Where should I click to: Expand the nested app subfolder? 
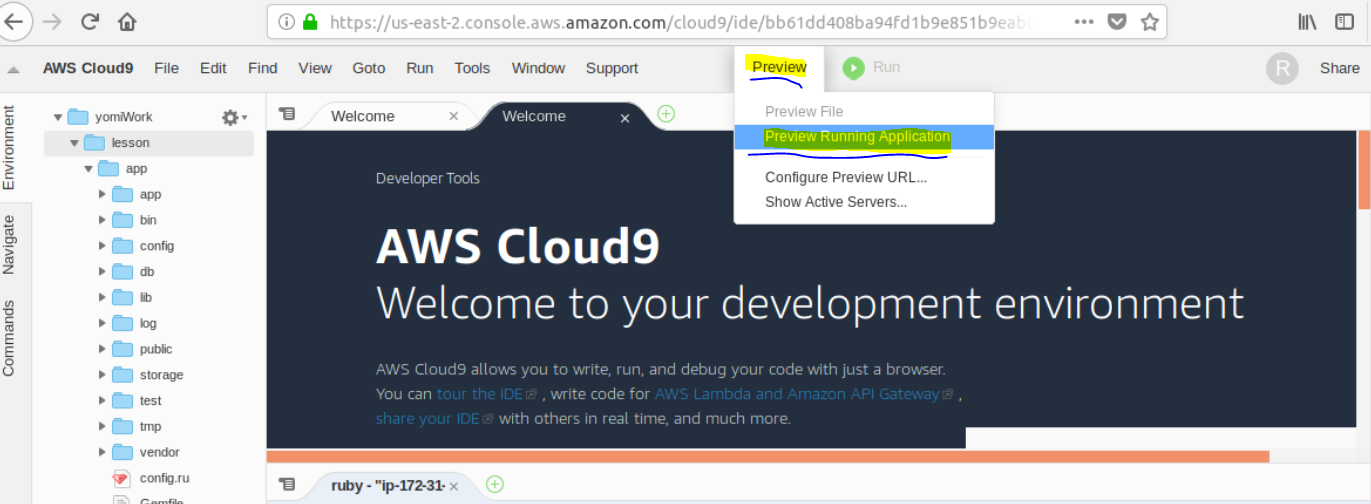pos(102,194)
